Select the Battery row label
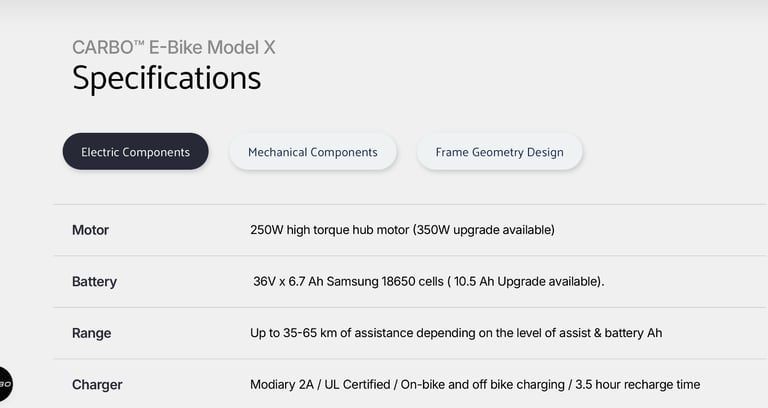 click(x=95, y=282)
